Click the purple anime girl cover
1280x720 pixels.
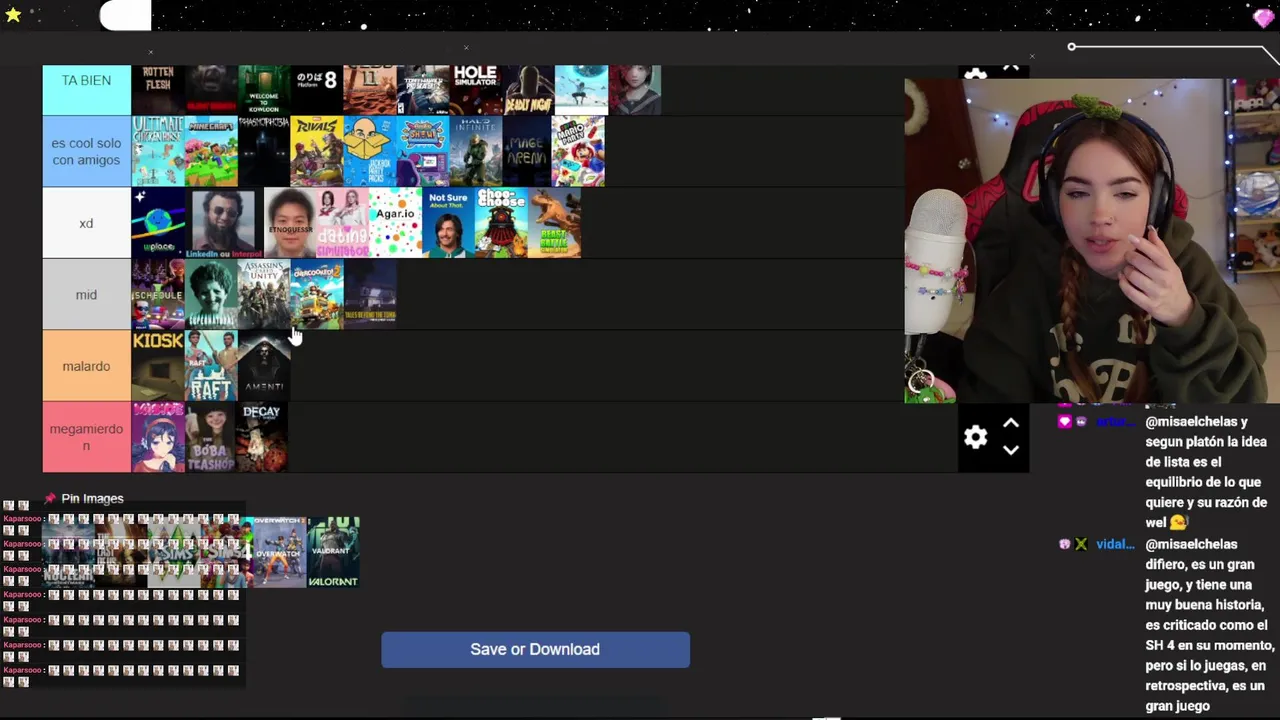[x=158, y=437]
